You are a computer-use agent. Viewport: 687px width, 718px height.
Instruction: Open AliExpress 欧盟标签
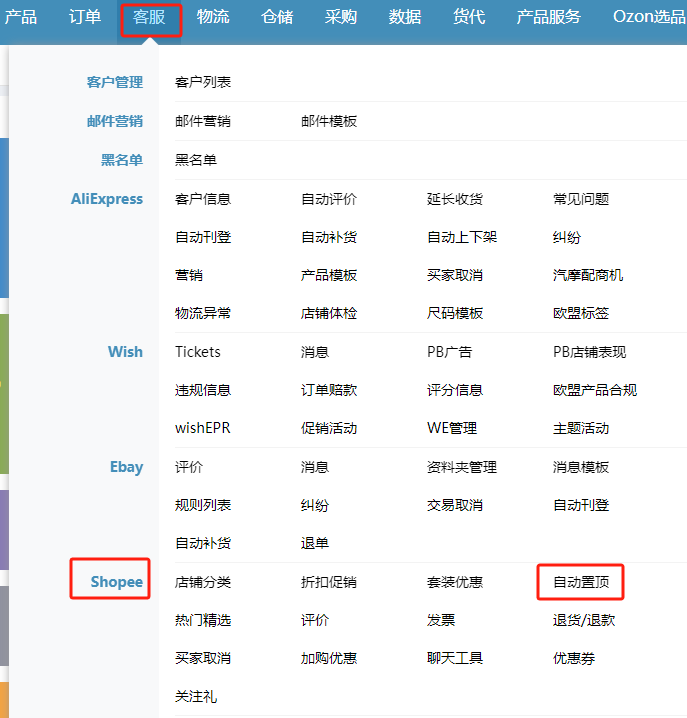[581, 313]
